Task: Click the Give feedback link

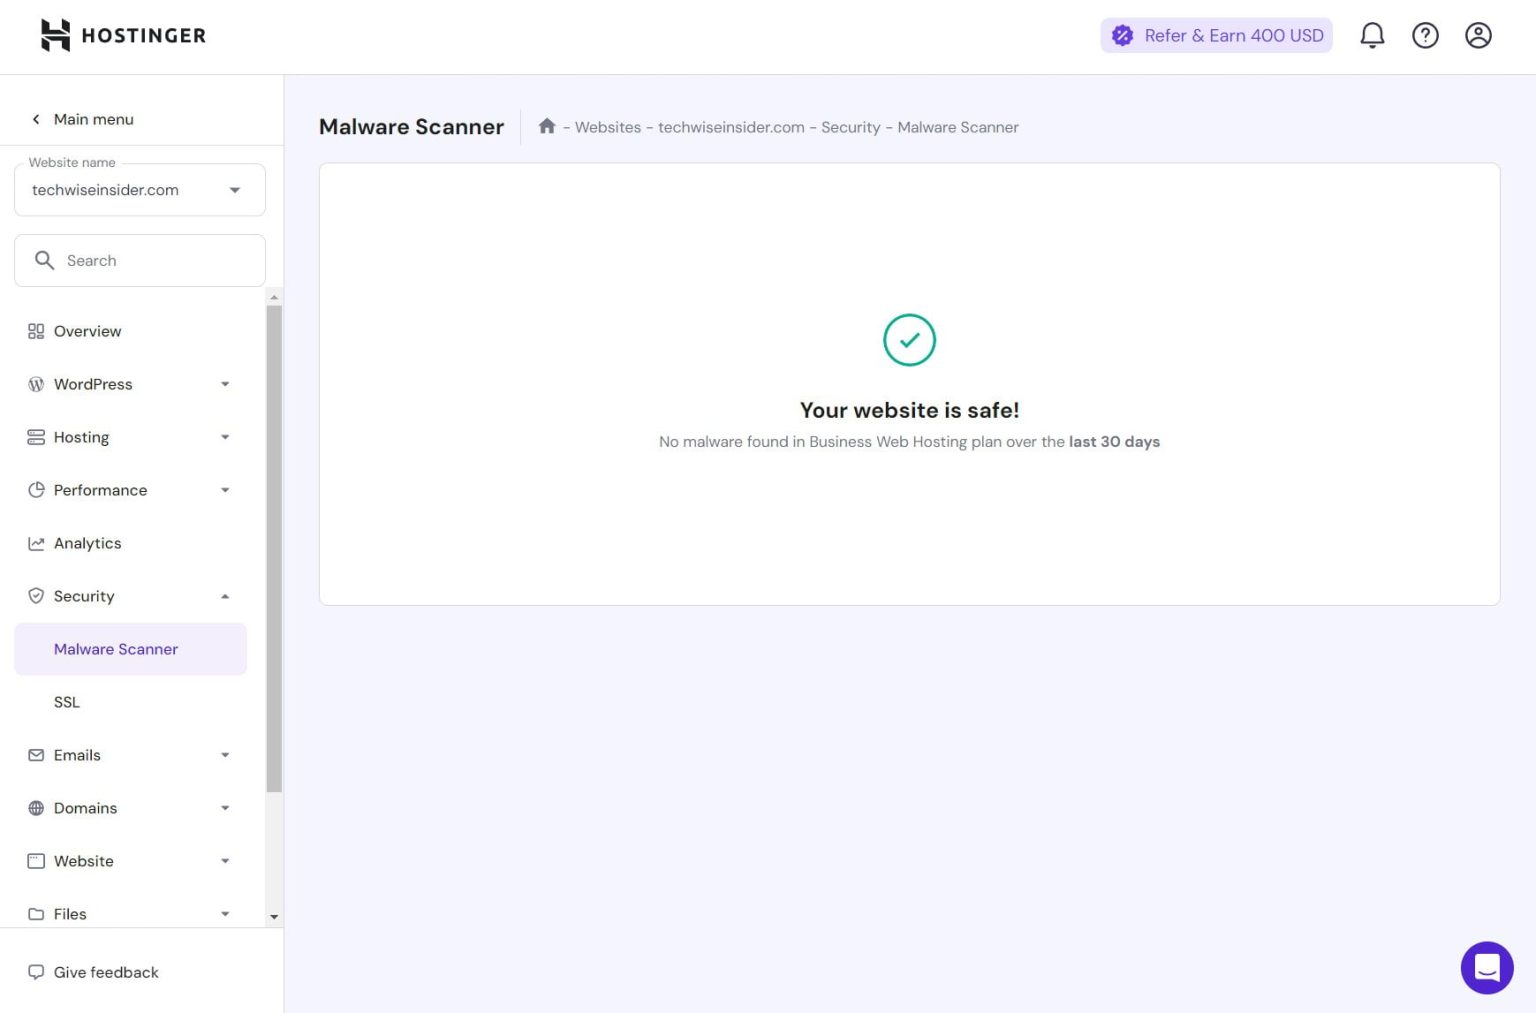Action: [105, 972]
